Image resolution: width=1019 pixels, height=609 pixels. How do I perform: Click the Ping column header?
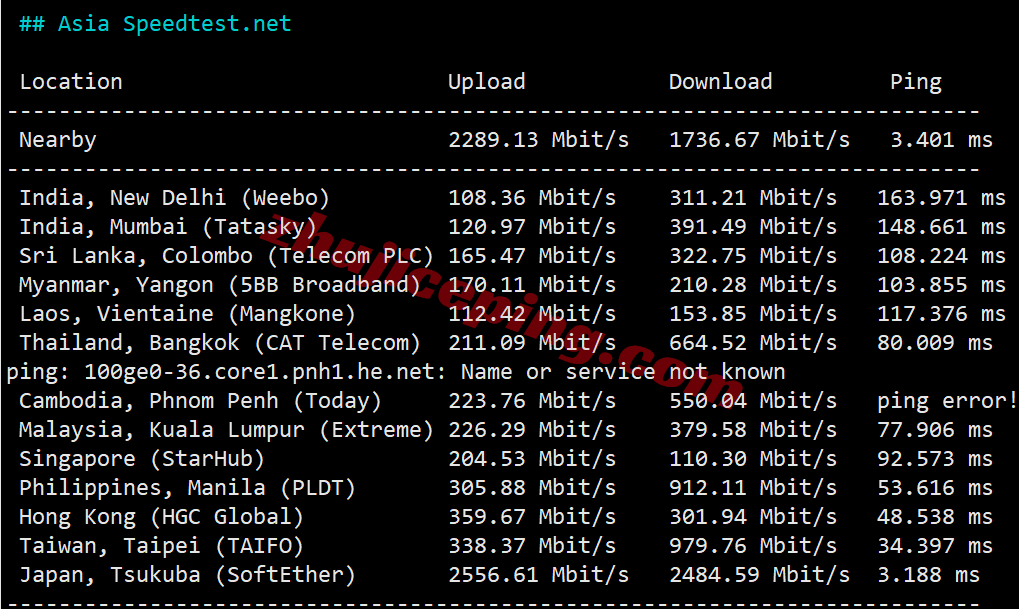click(915, 82)
